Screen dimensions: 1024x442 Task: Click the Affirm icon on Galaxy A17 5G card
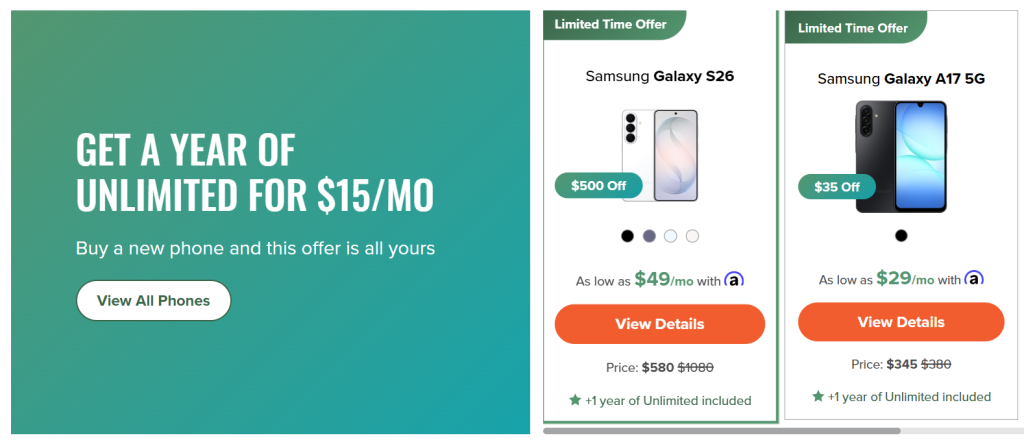pyautogui.click(x=974, y=279)
